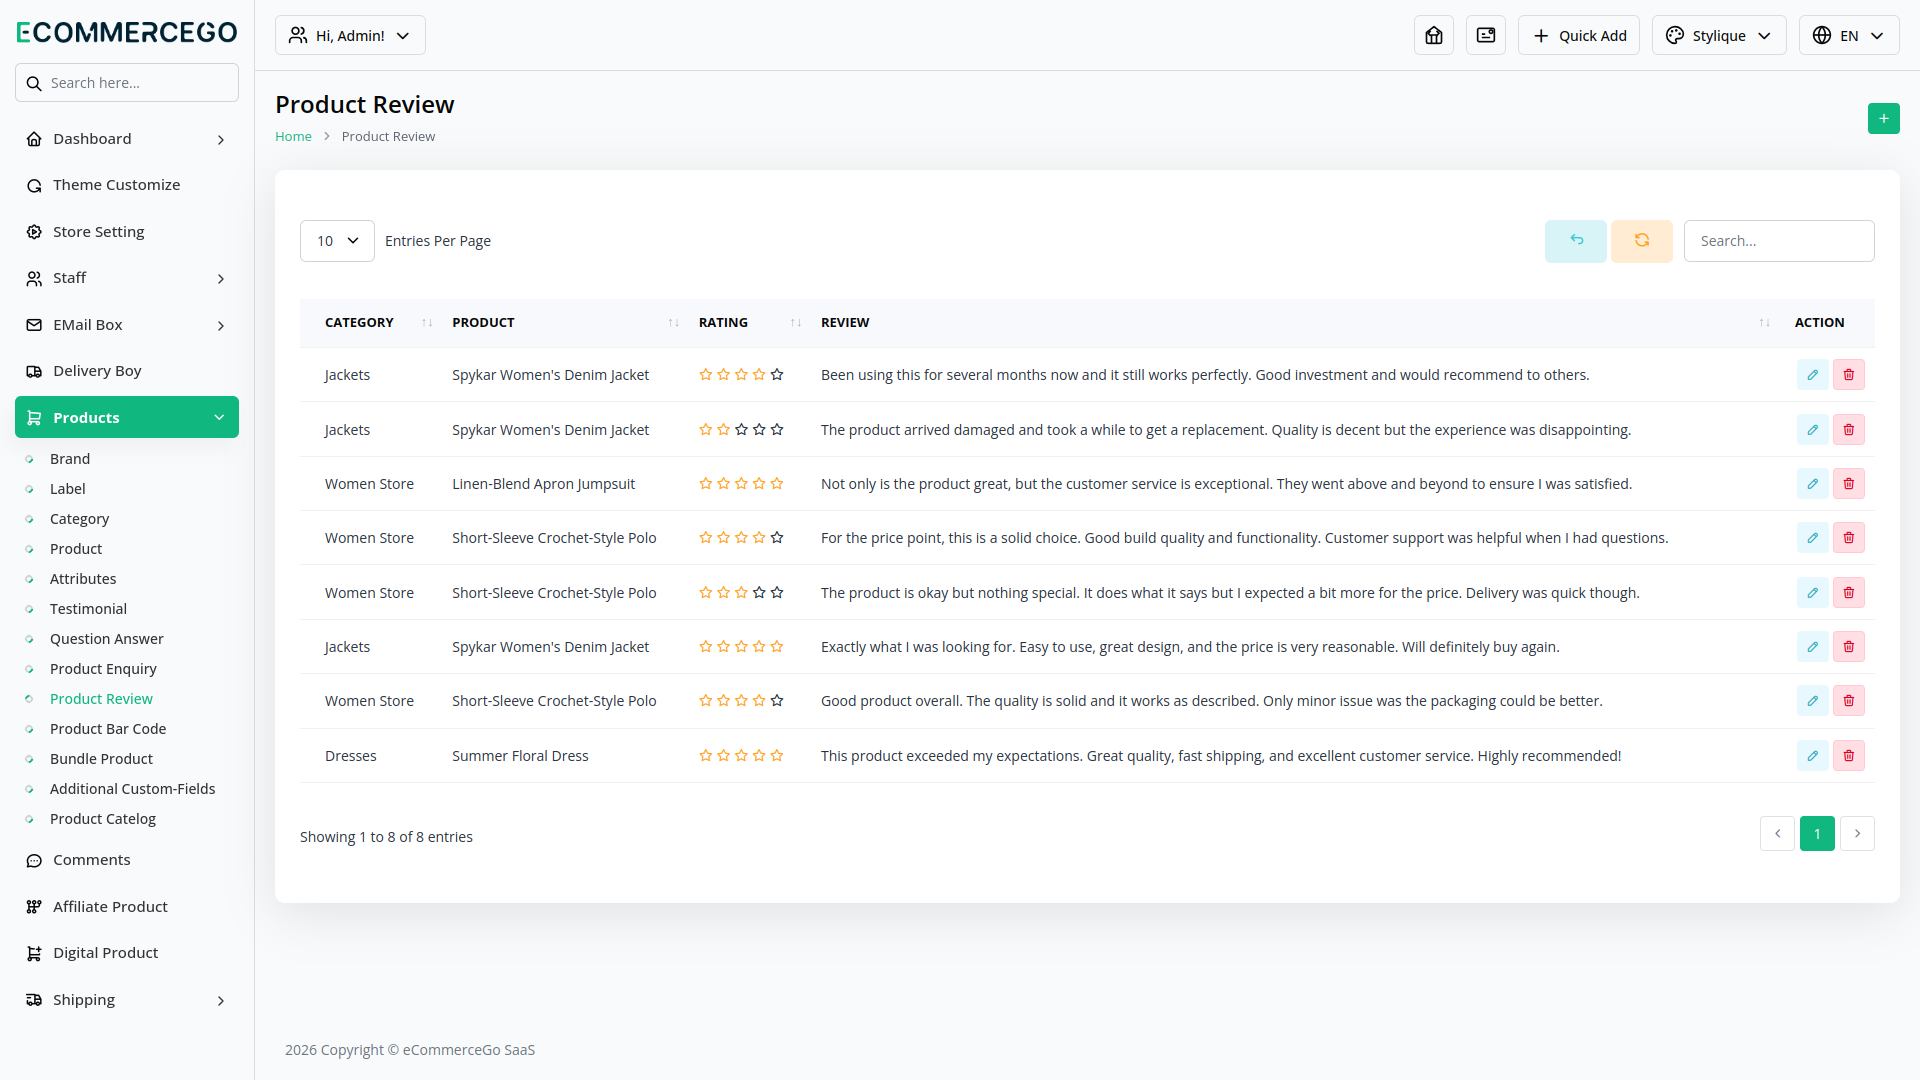Edit the Summer Floral Dress review
The width and height of the screenshot is (1920, 1080).
[x=1813, y=756]
